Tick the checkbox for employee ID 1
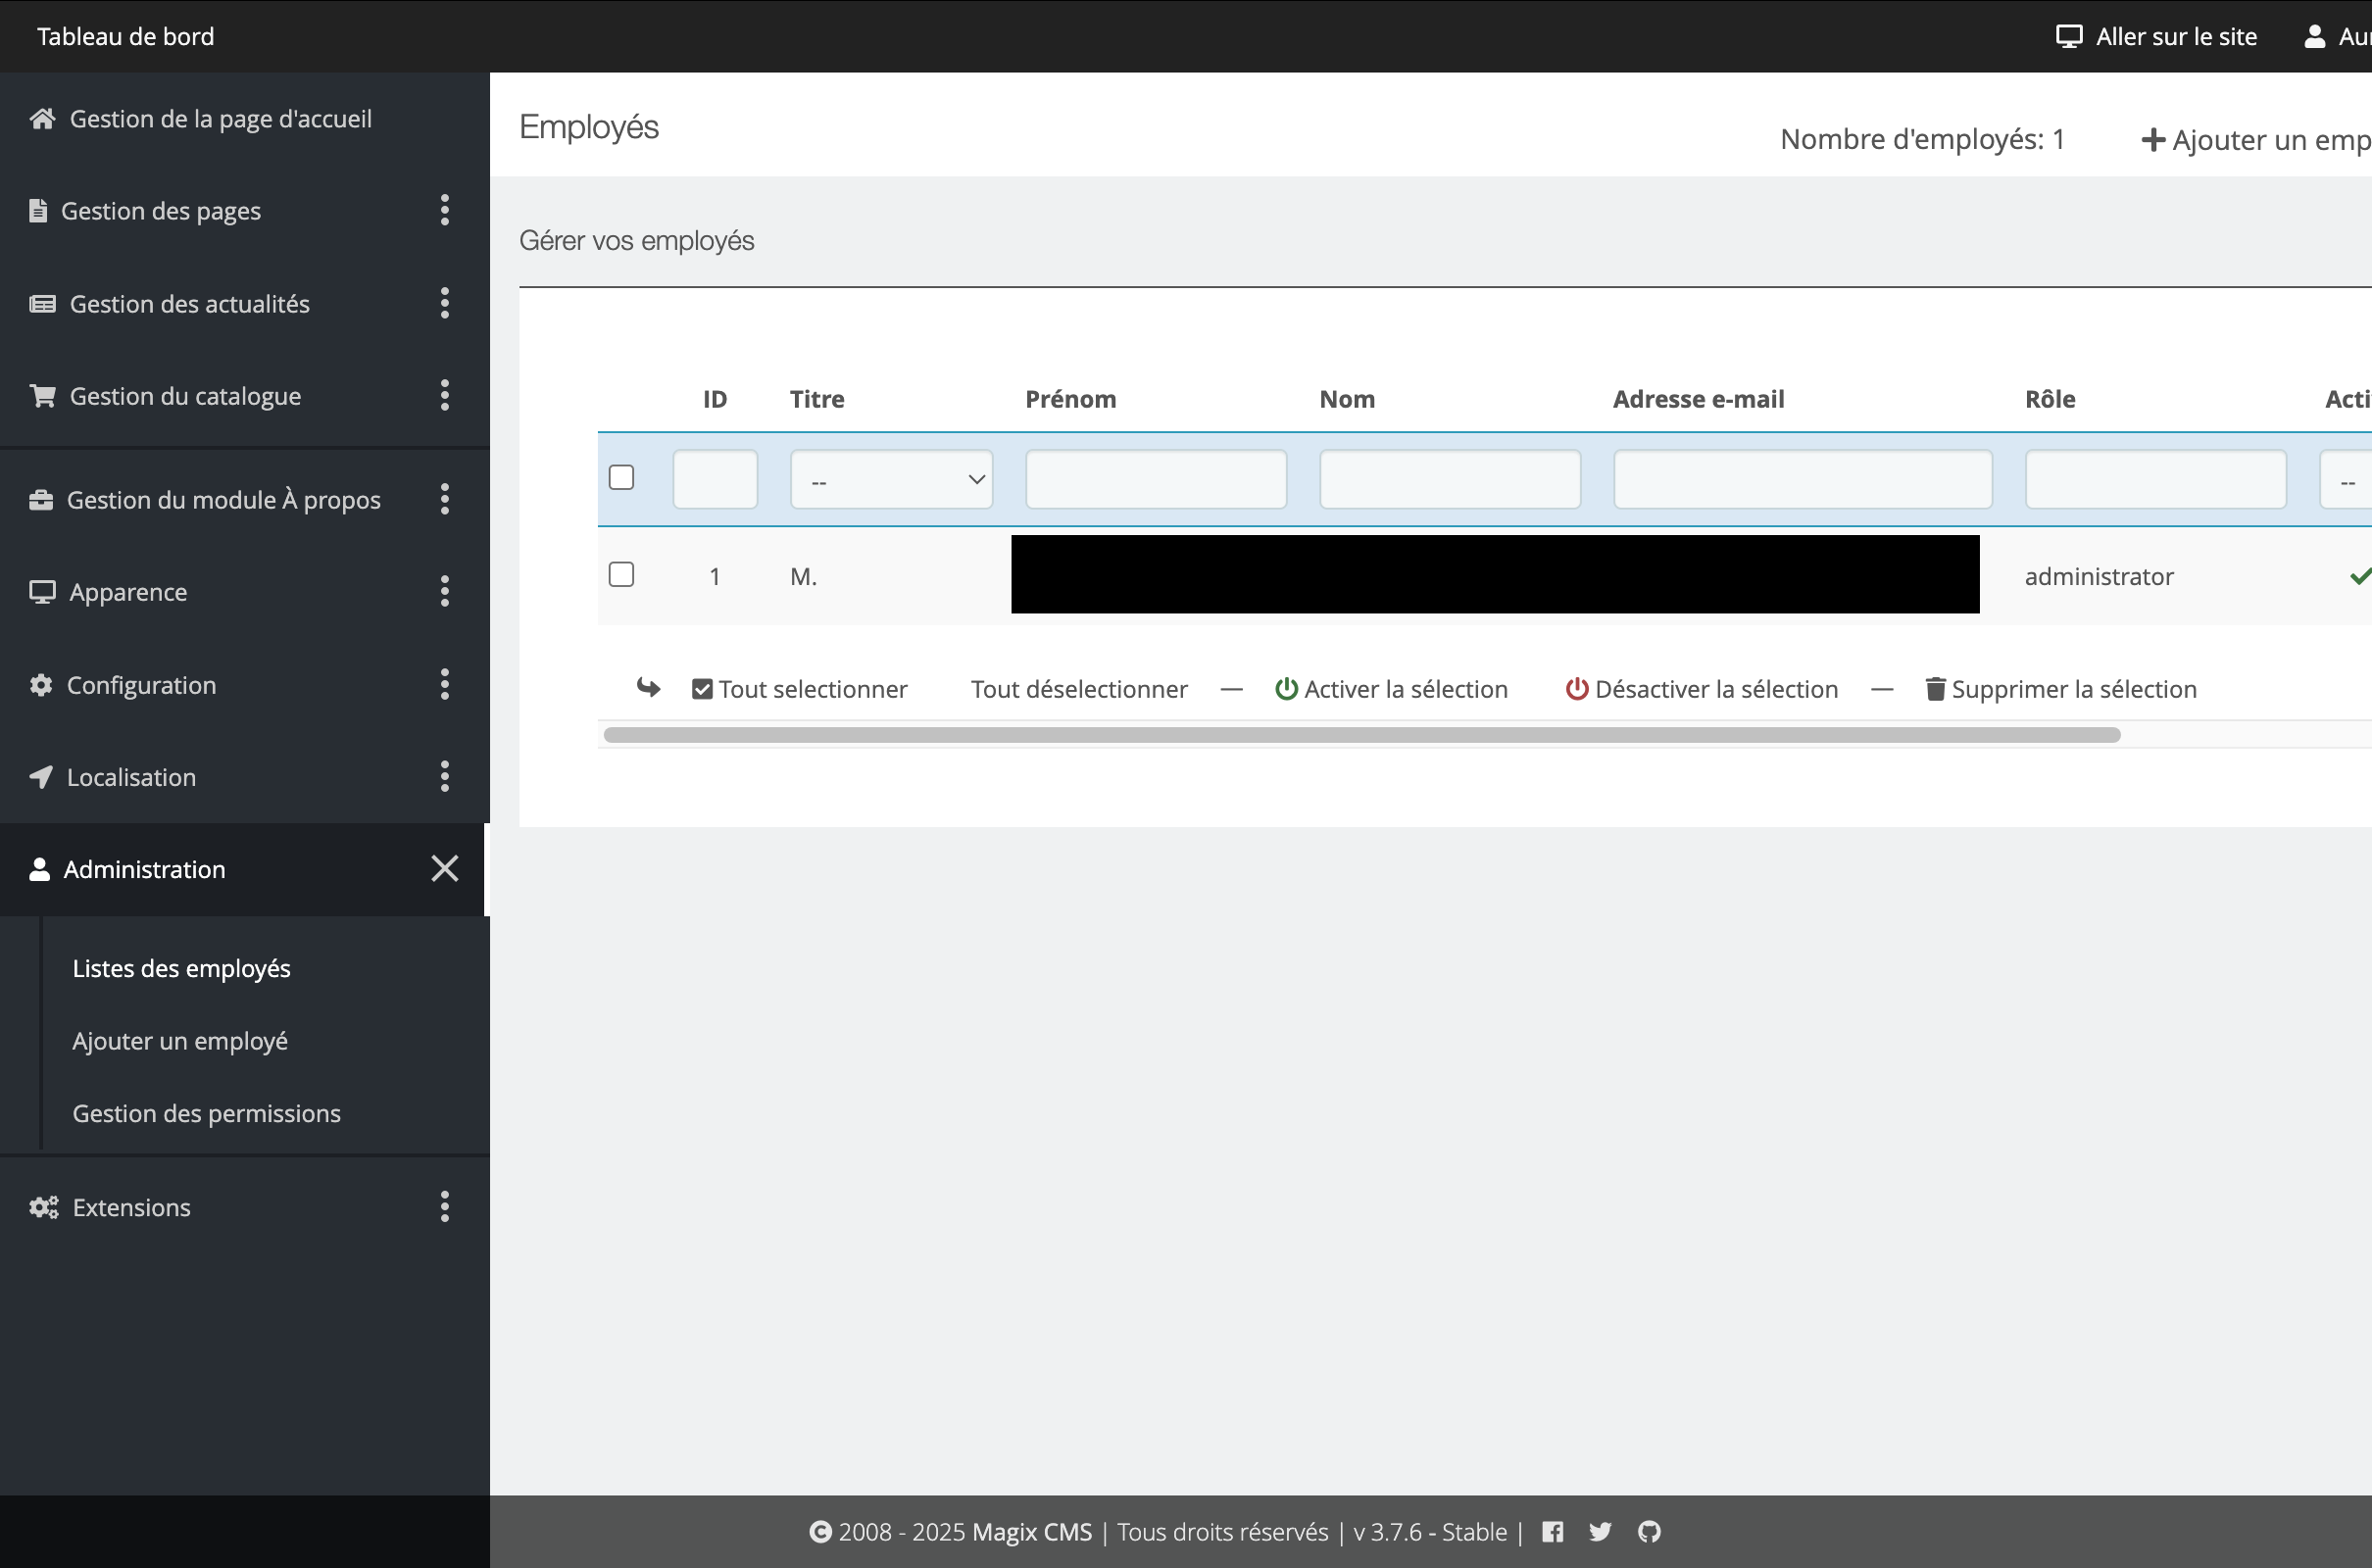Screen dimensions: 2372x1568 tap(621, 575)
